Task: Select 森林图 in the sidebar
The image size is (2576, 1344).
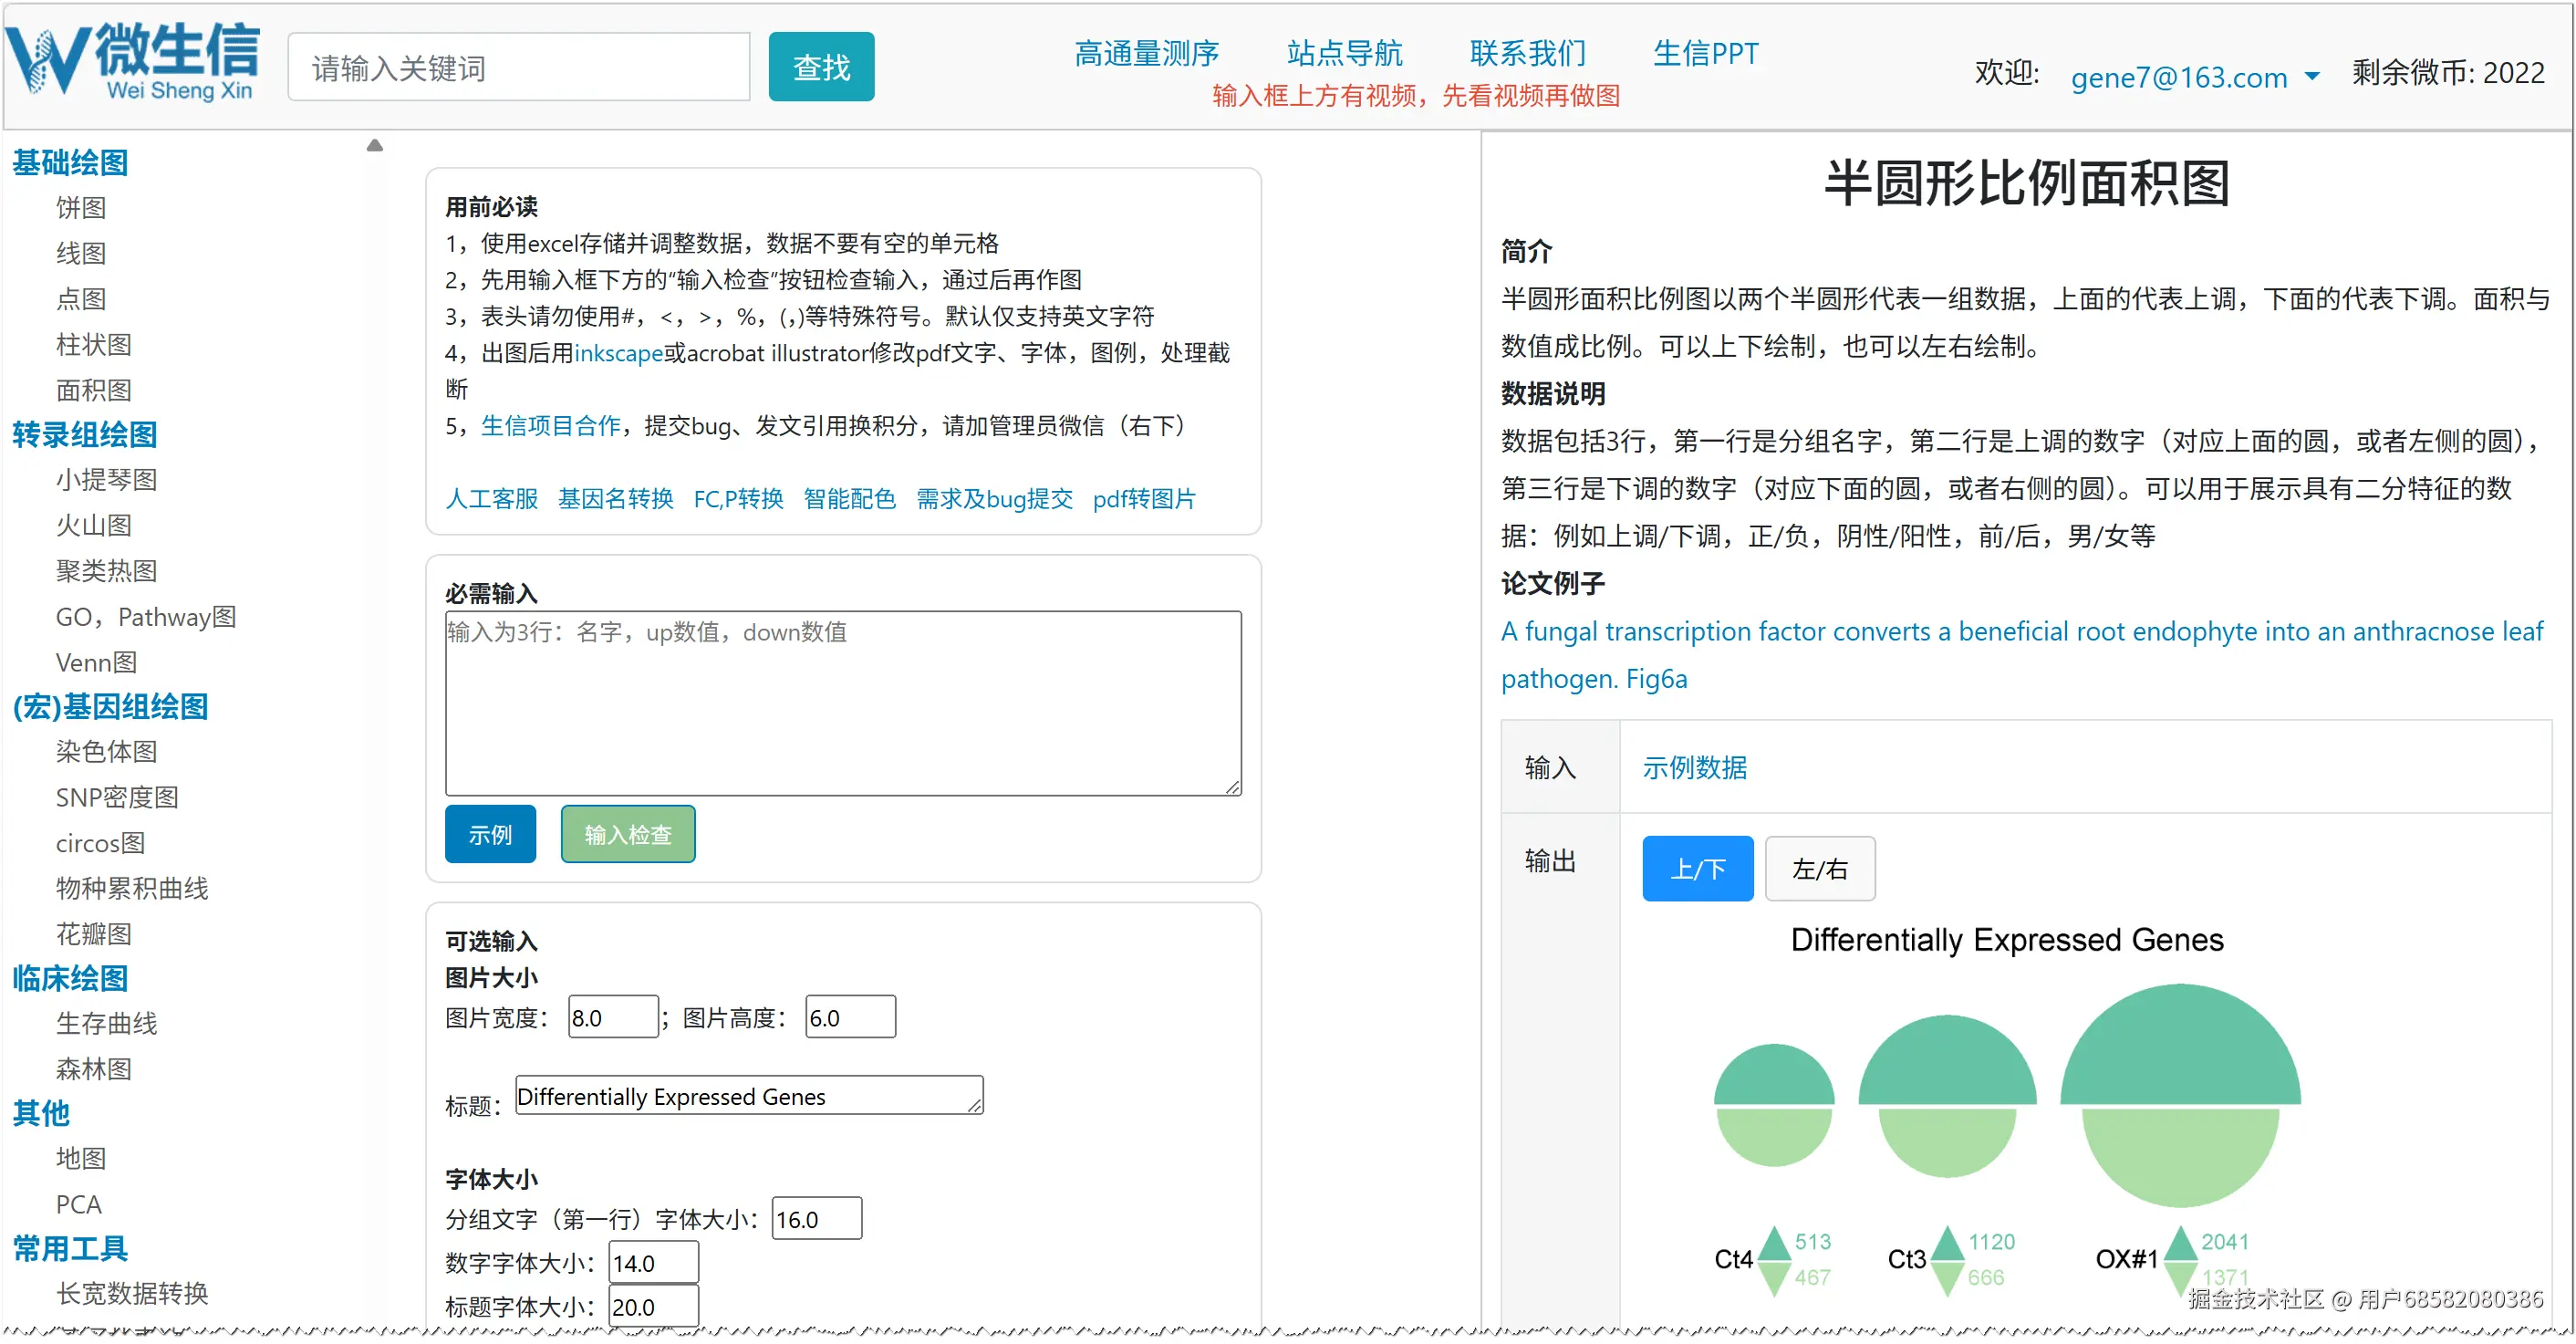Action: coord(94,1069)
